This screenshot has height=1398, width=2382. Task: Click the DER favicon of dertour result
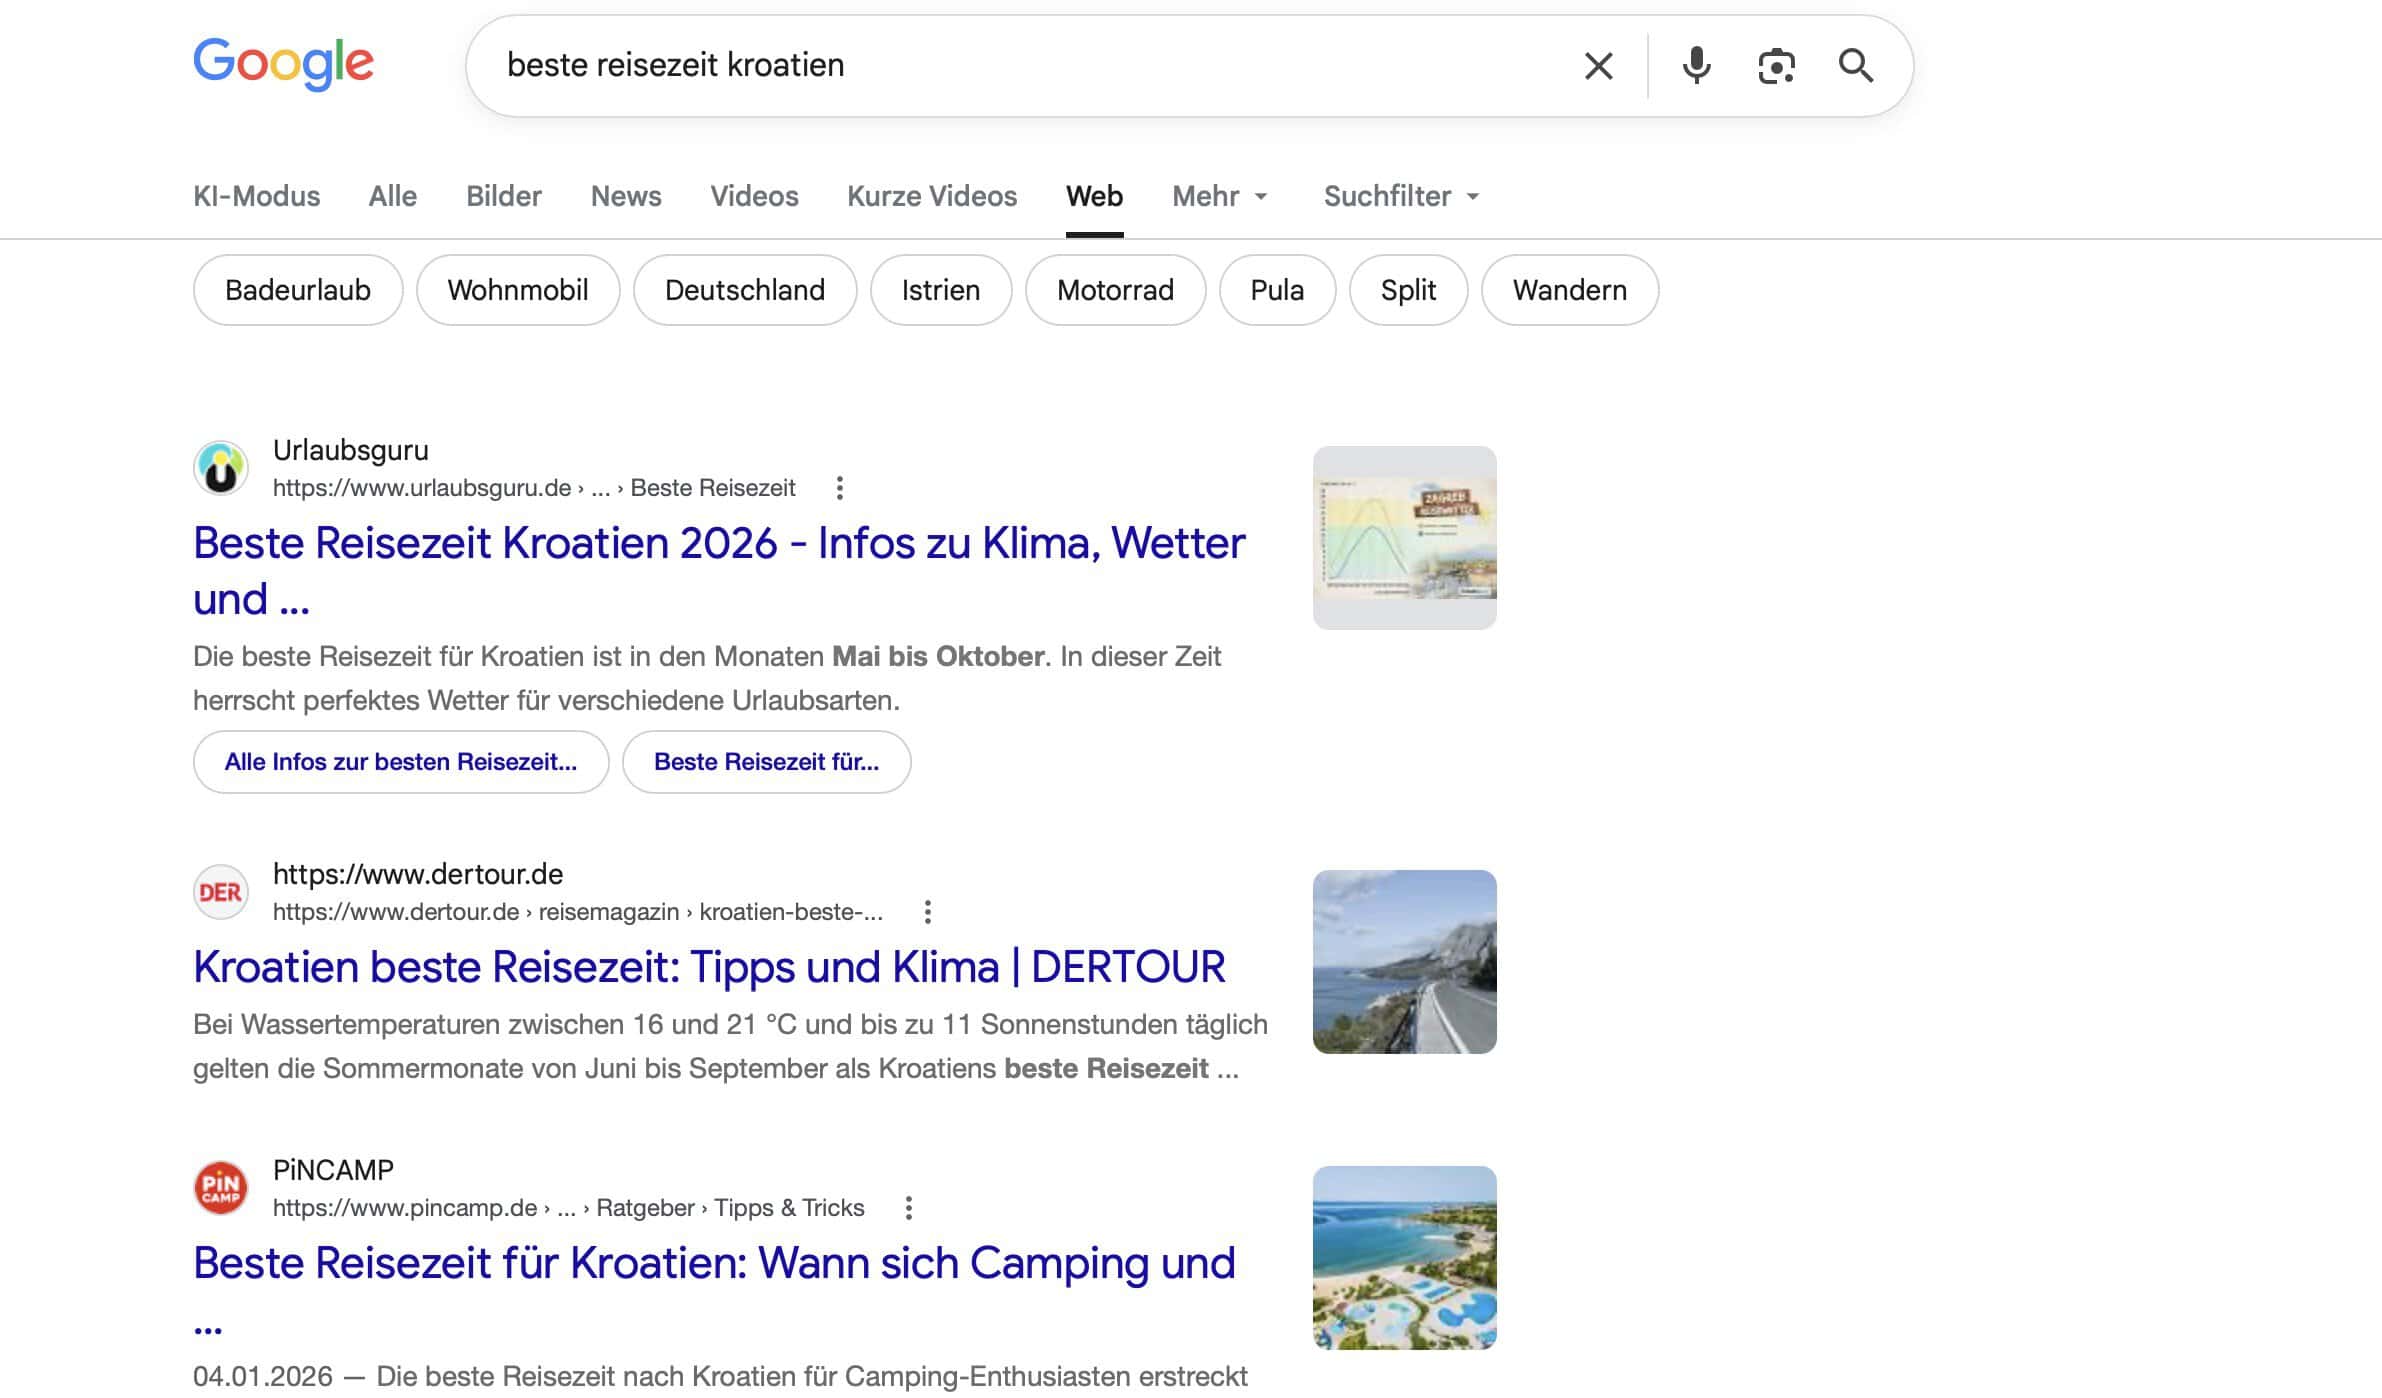(x=221, y=892)
